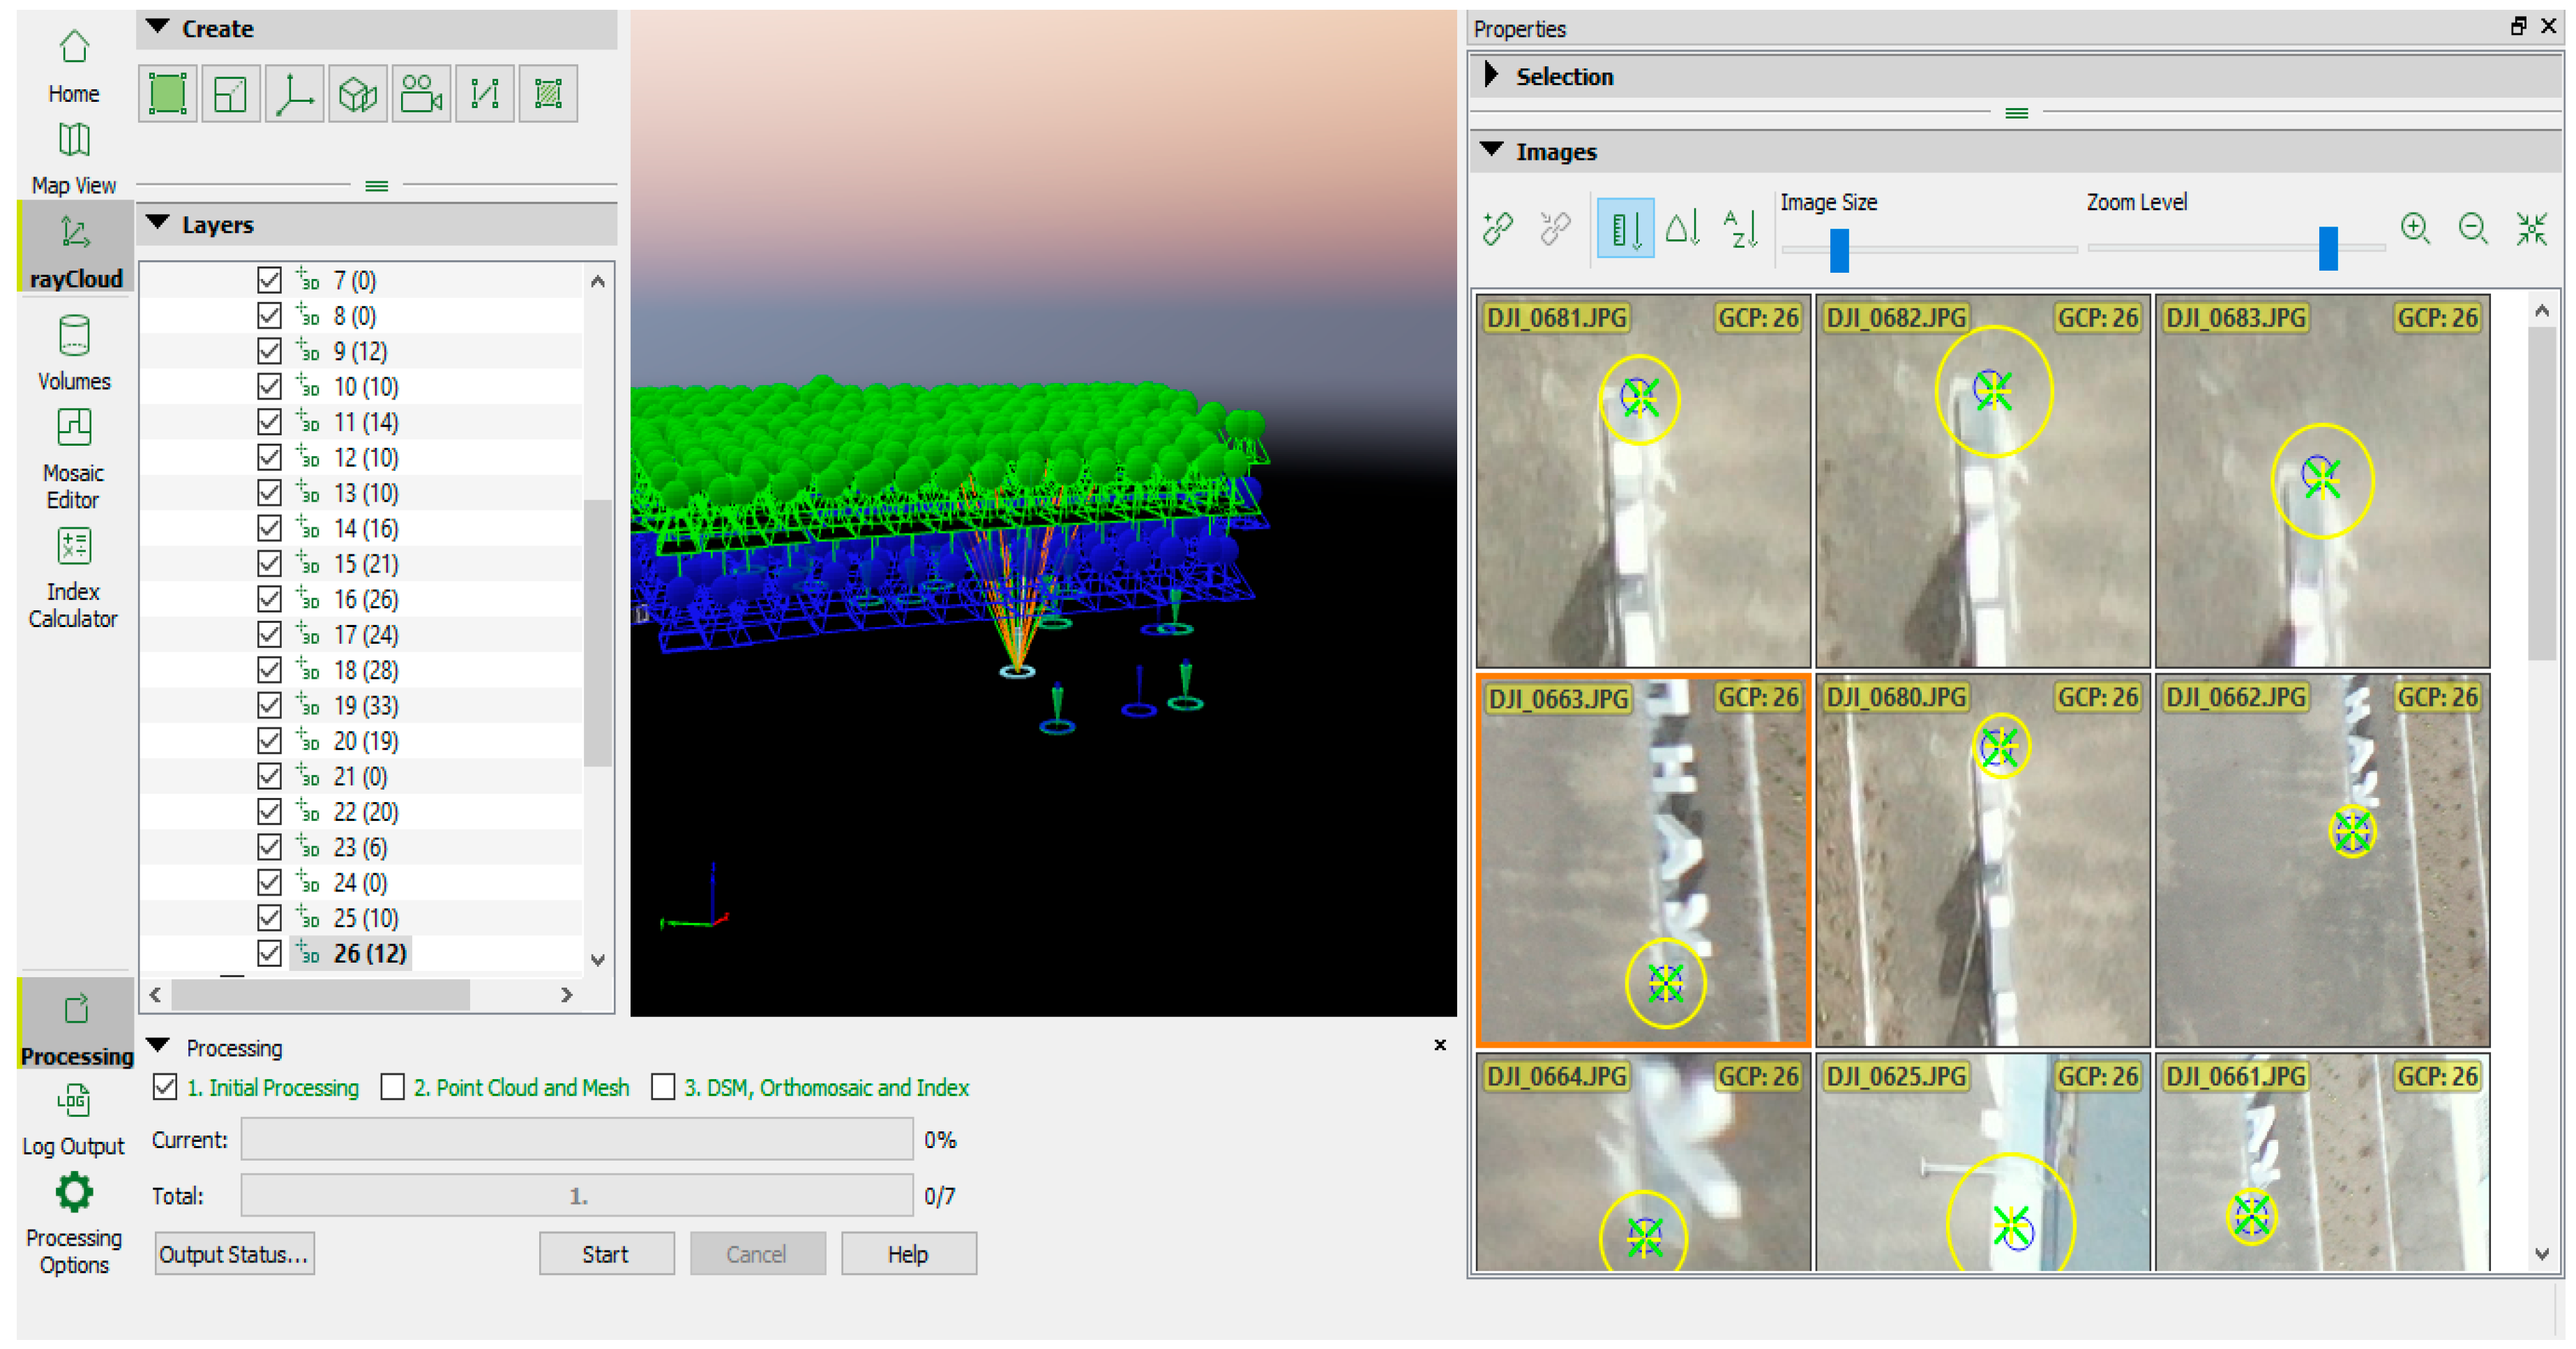Open the Map View sidebar icon

click(74, 141)
